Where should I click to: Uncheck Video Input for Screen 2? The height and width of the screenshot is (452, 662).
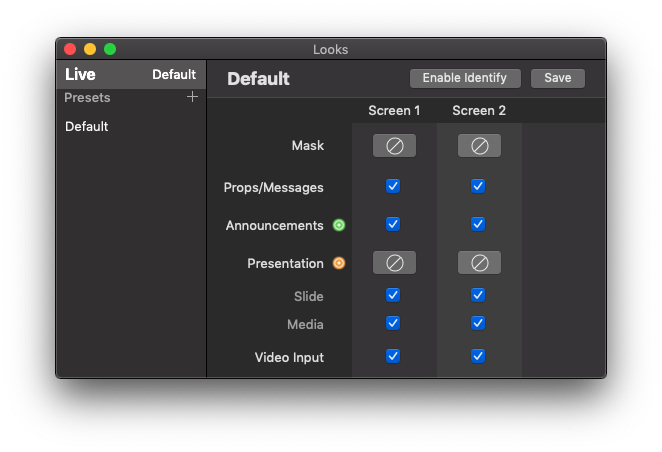478,356
